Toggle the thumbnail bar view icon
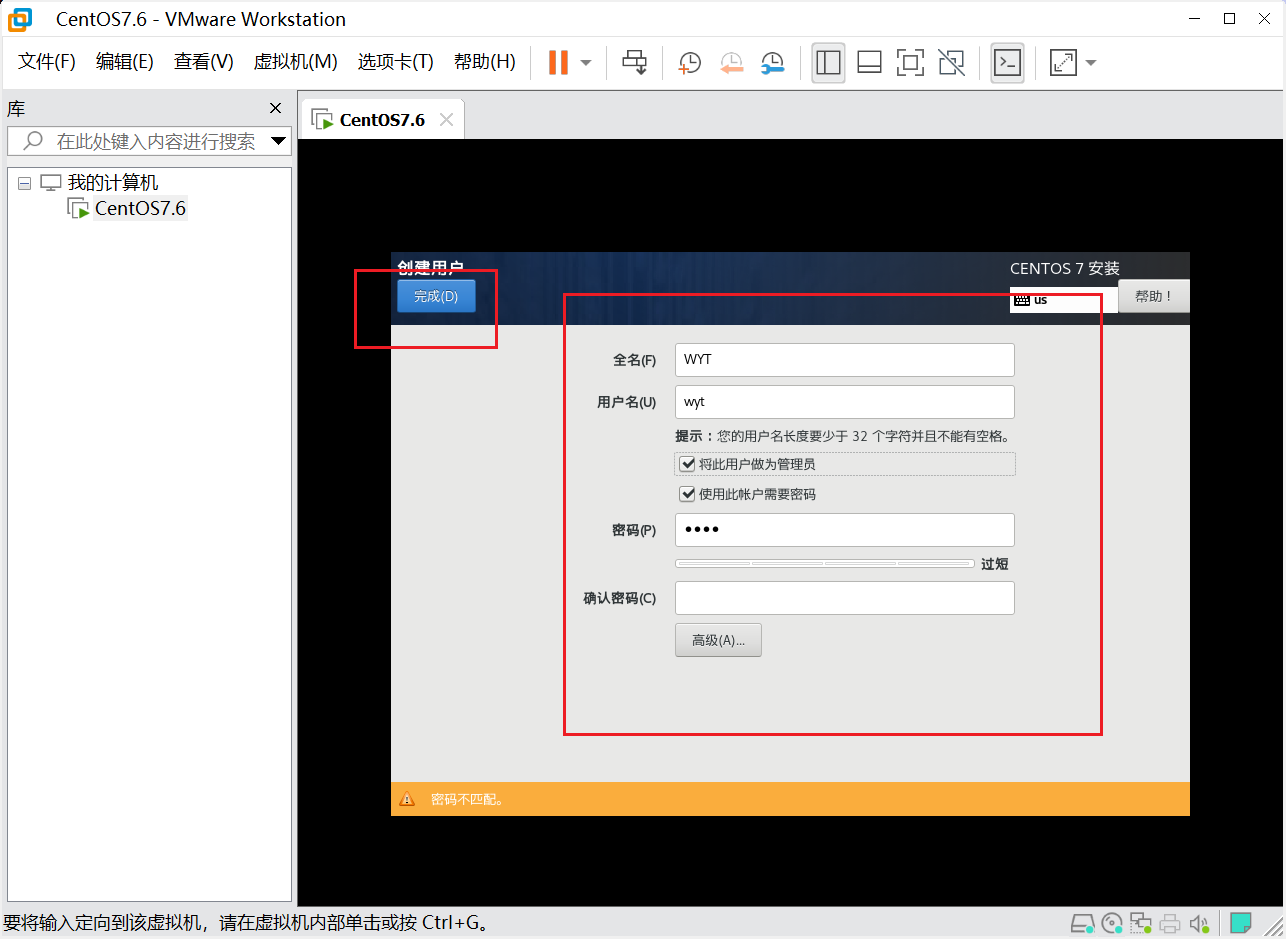 (869, 62)
